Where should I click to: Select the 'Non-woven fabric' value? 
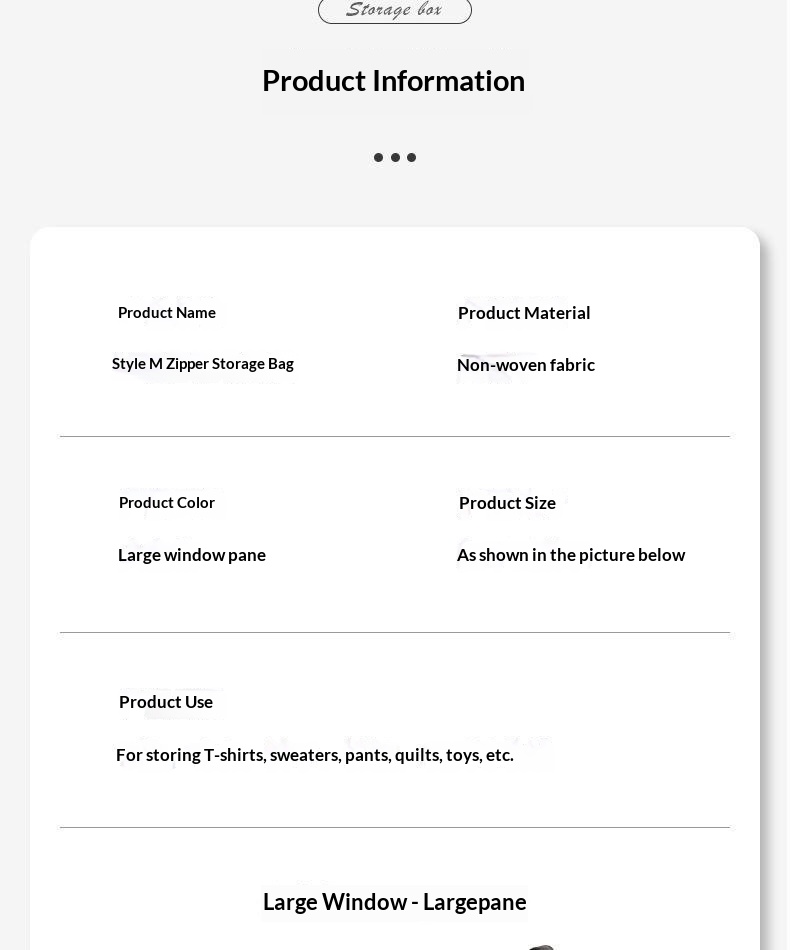click(x=526, y=365)
